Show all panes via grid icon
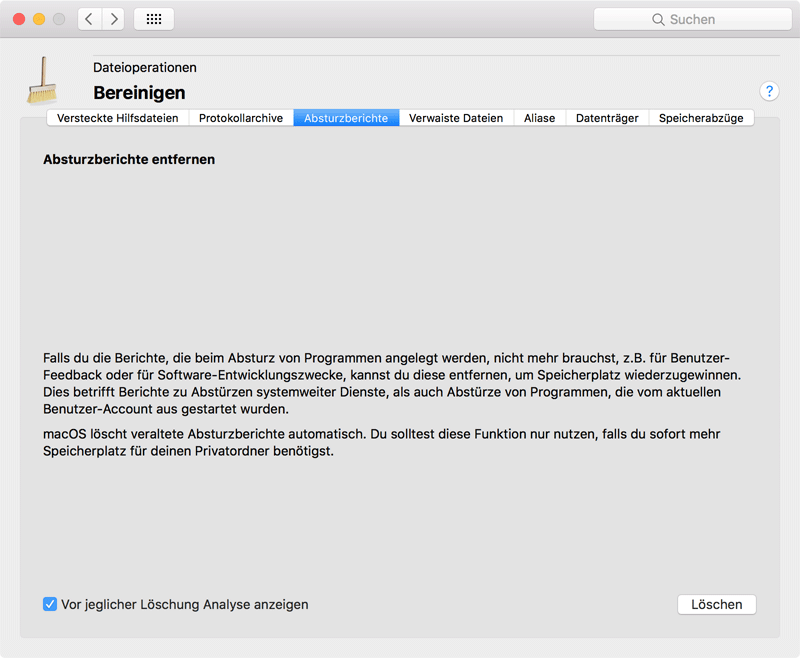The width and height of the screenshot is (800, 658). [154, 19]
